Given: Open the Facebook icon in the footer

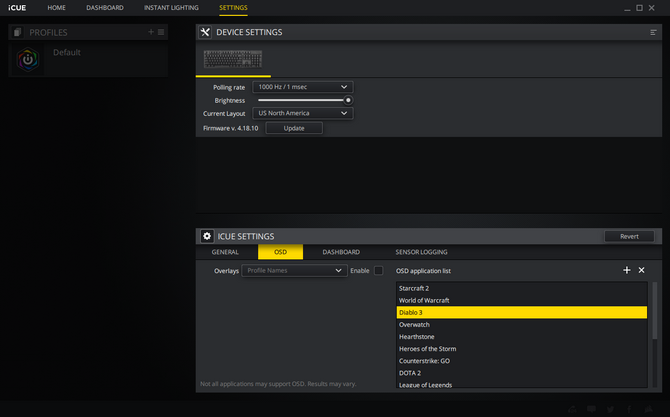Looking at the screenshot, I should point(629,409).
